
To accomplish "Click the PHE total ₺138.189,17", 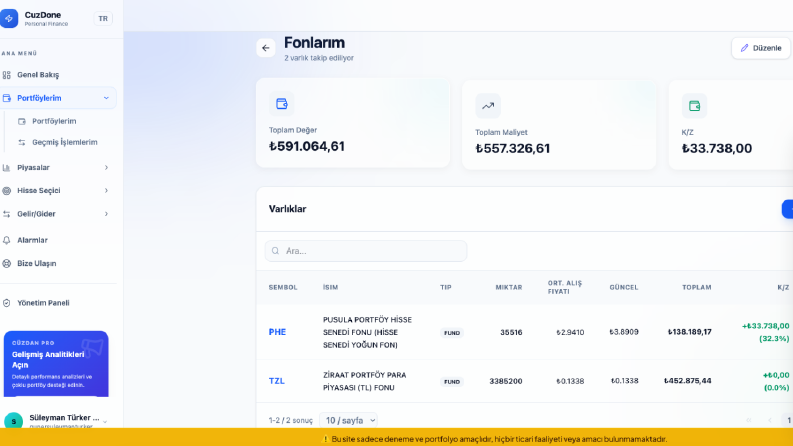I will 689,332.
